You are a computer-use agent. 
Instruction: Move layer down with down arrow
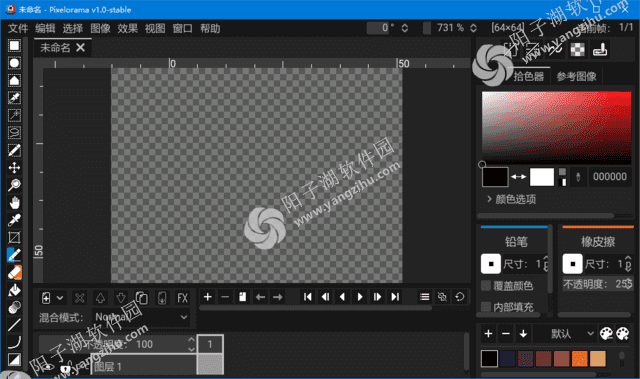[121, 298]
